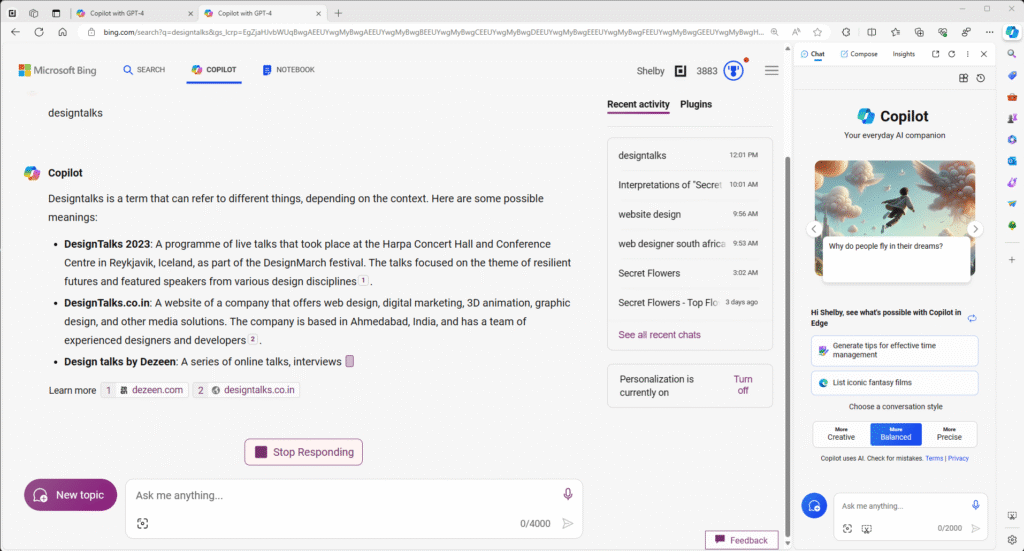Click the microphone icon in main chat box

567,494
